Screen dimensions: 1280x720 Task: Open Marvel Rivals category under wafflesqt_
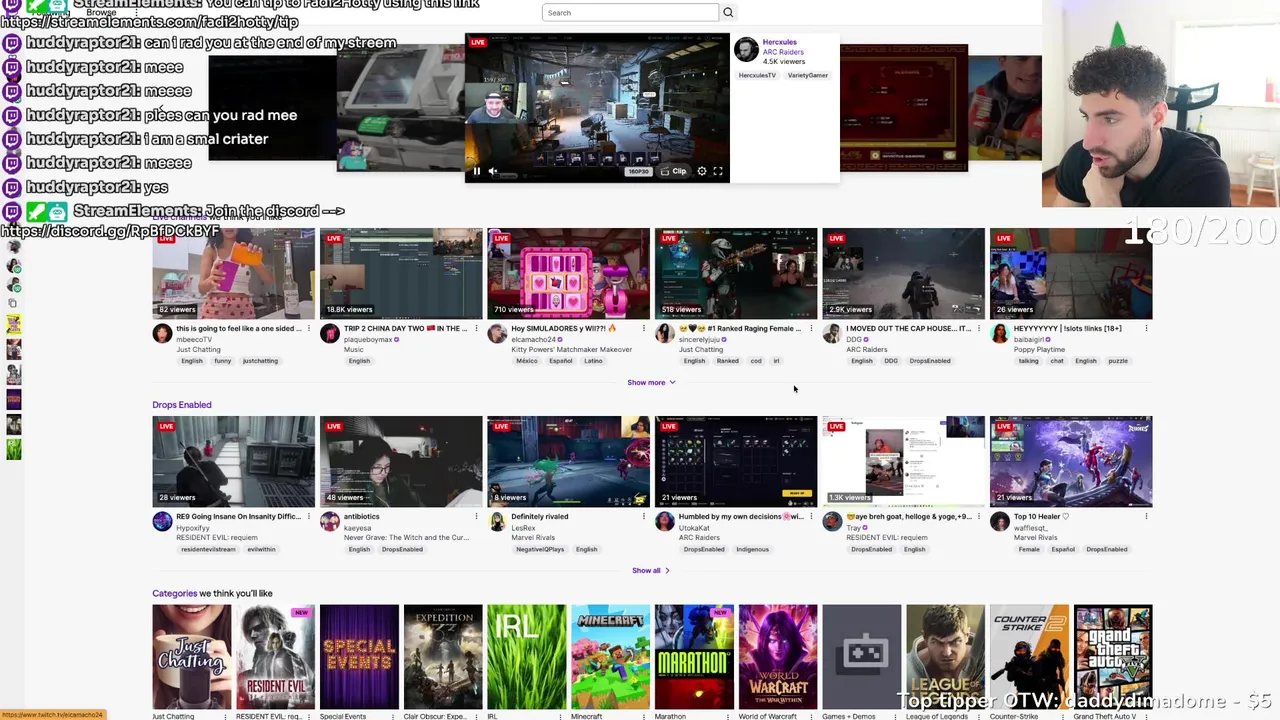[x=1037, y=538]
